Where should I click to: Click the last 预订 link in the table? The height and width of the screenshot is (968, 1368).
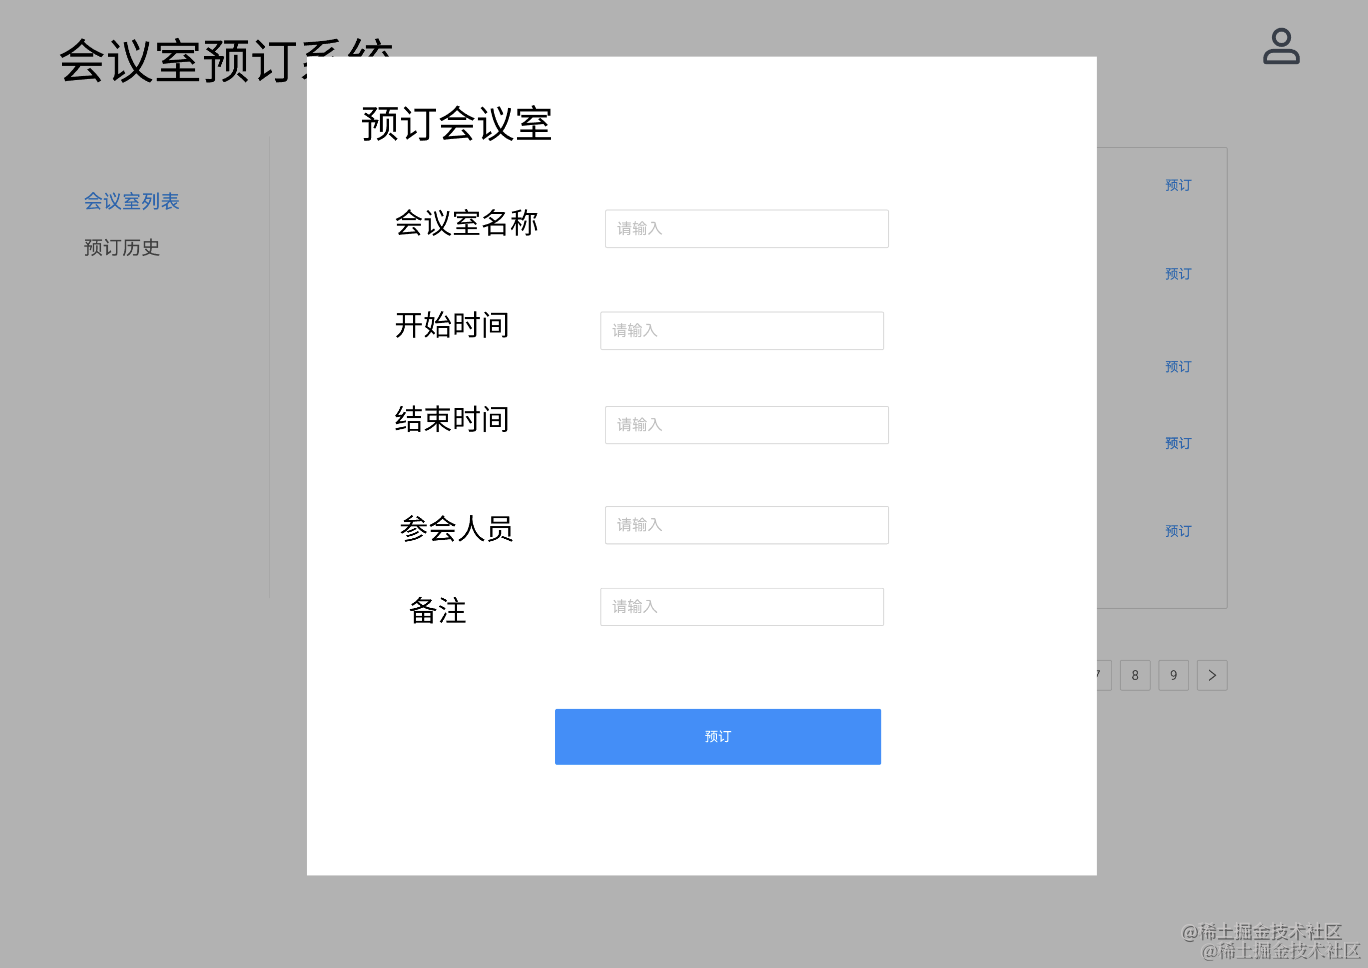coord(1178,530)
